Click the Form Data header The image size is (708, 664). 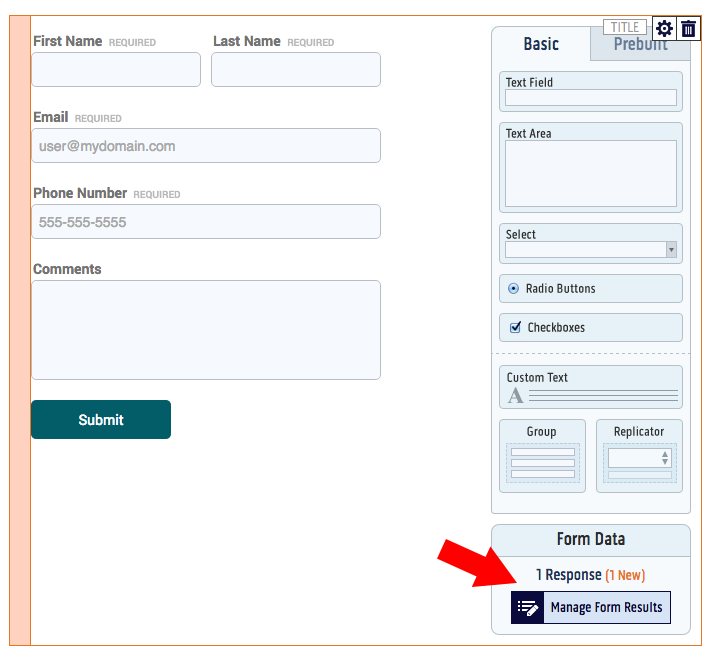[591, 539]
